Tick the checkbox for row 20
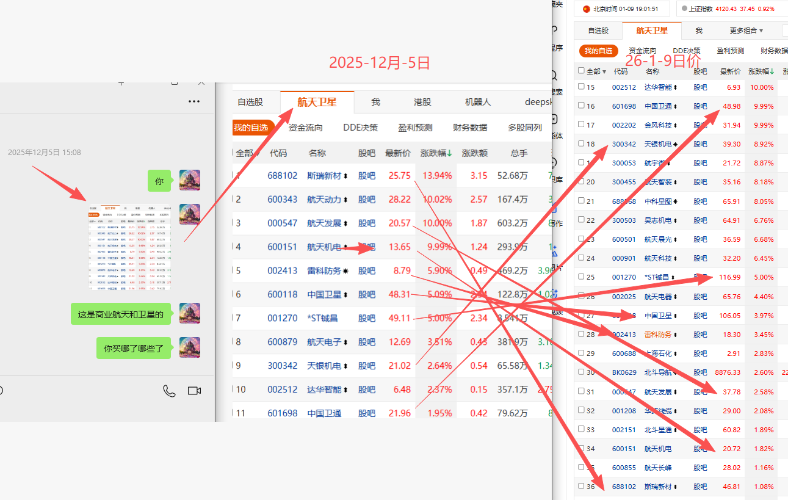 click(581, 181)
